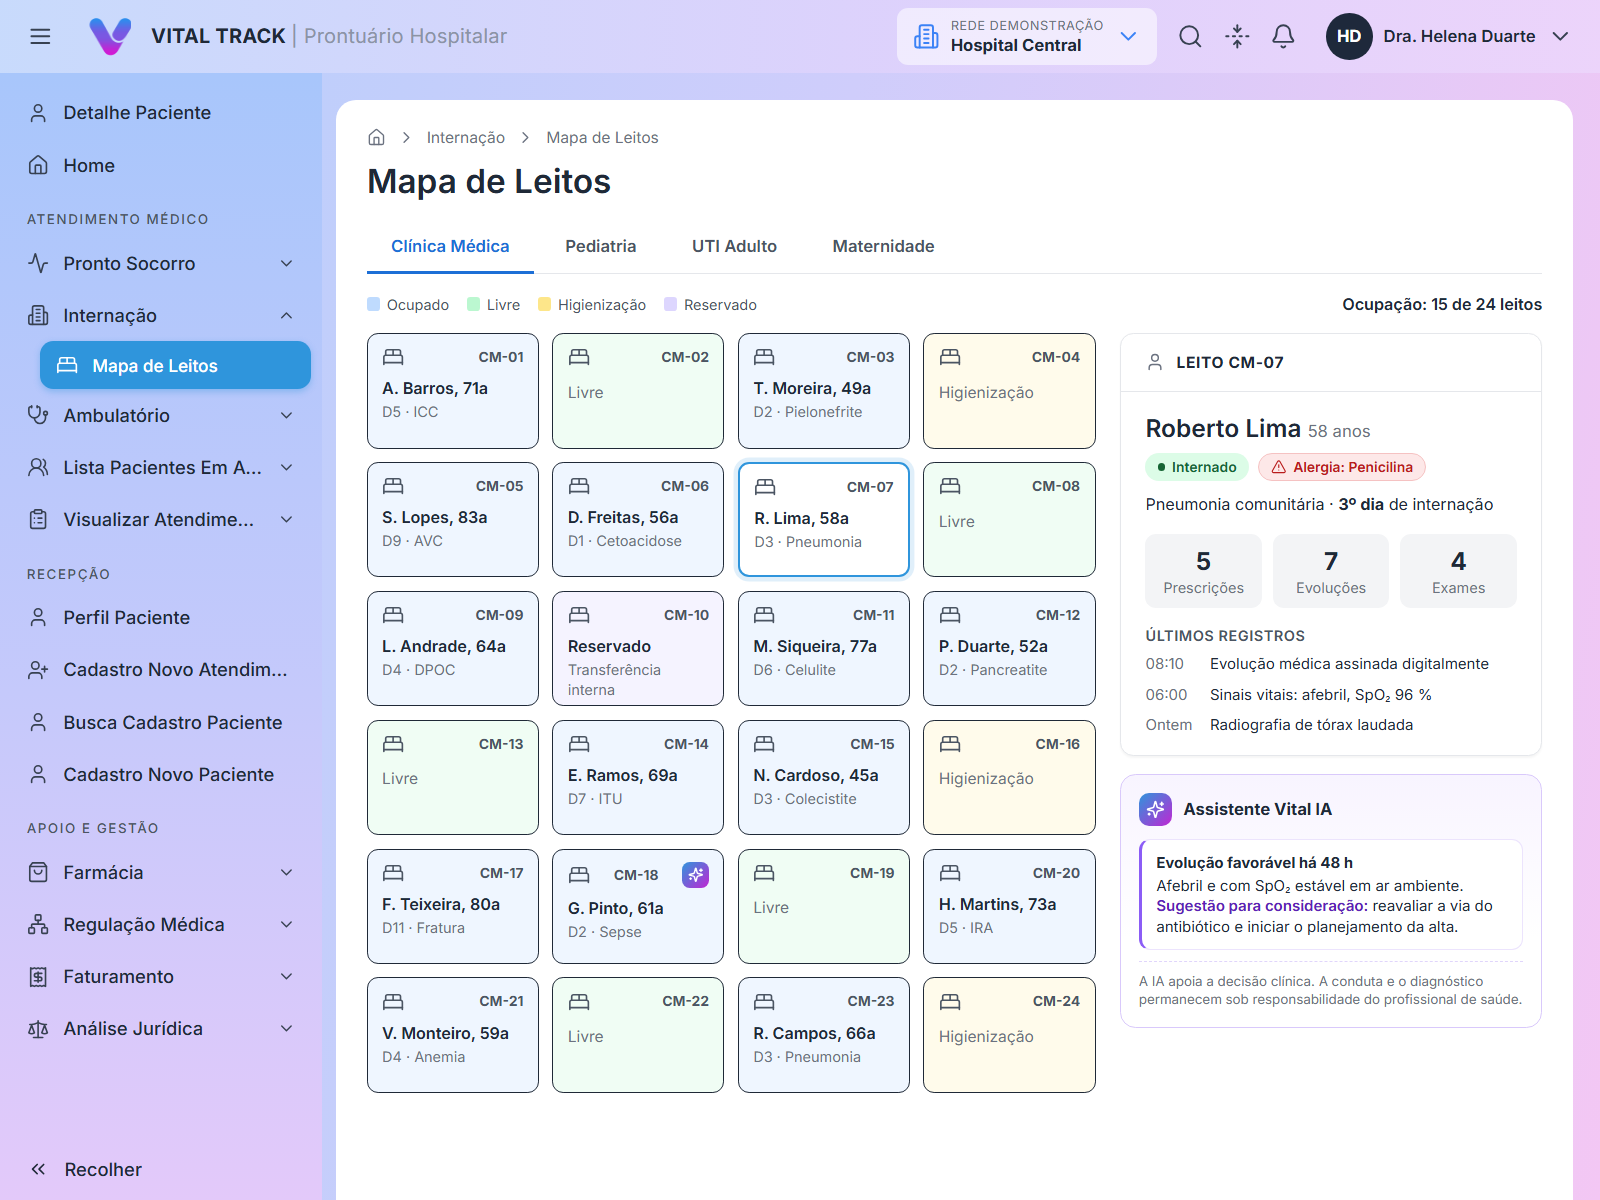Select bed CM-10 Reservado

(x=638, y=649)
